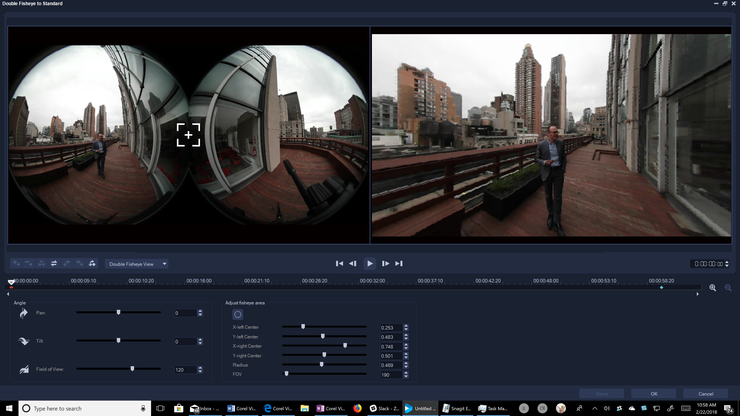Click the X-right Center slider handle

click(x=345, y=346)
